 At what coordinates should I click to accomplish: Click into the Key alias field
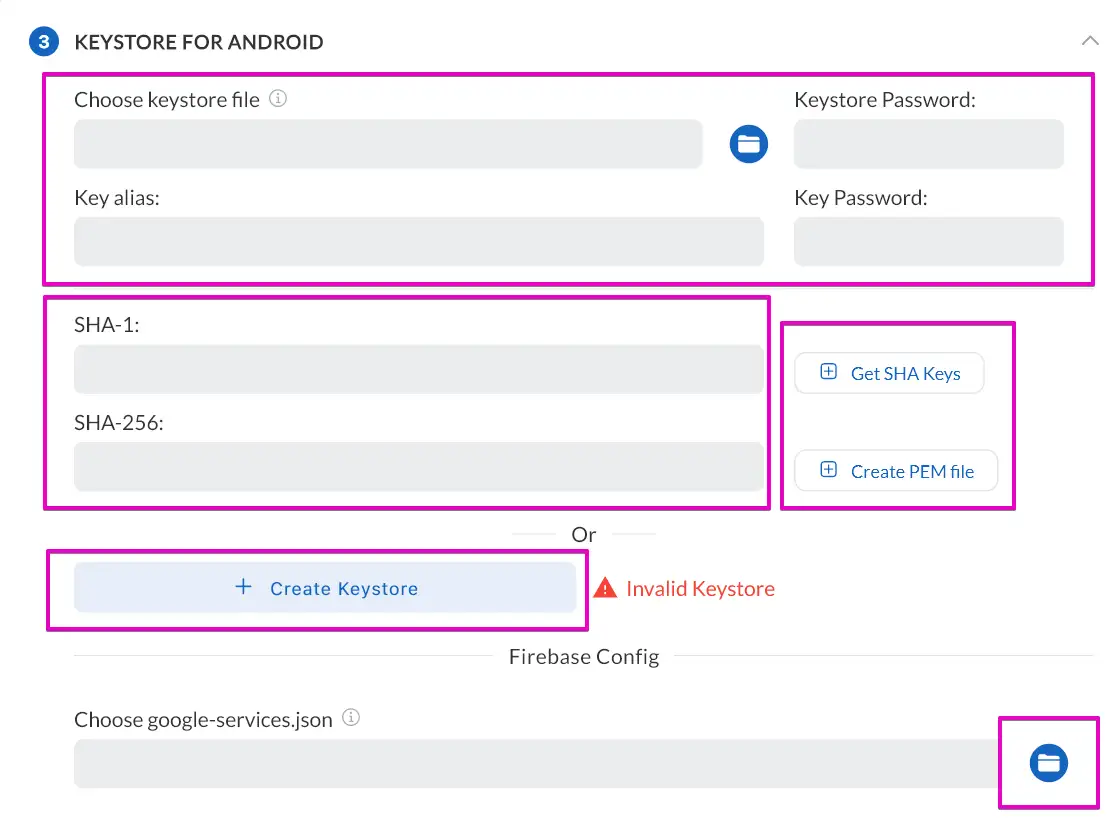[x=418, y=242]
